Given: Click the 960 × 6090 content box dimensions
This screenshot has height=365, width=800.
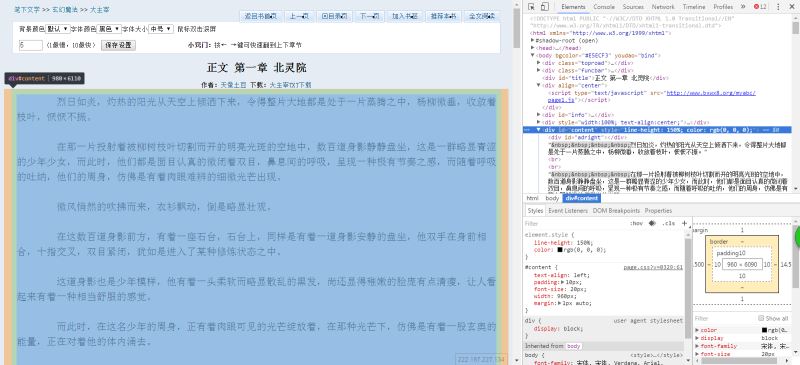Looking at the screenshot, I should pos(742,264).
